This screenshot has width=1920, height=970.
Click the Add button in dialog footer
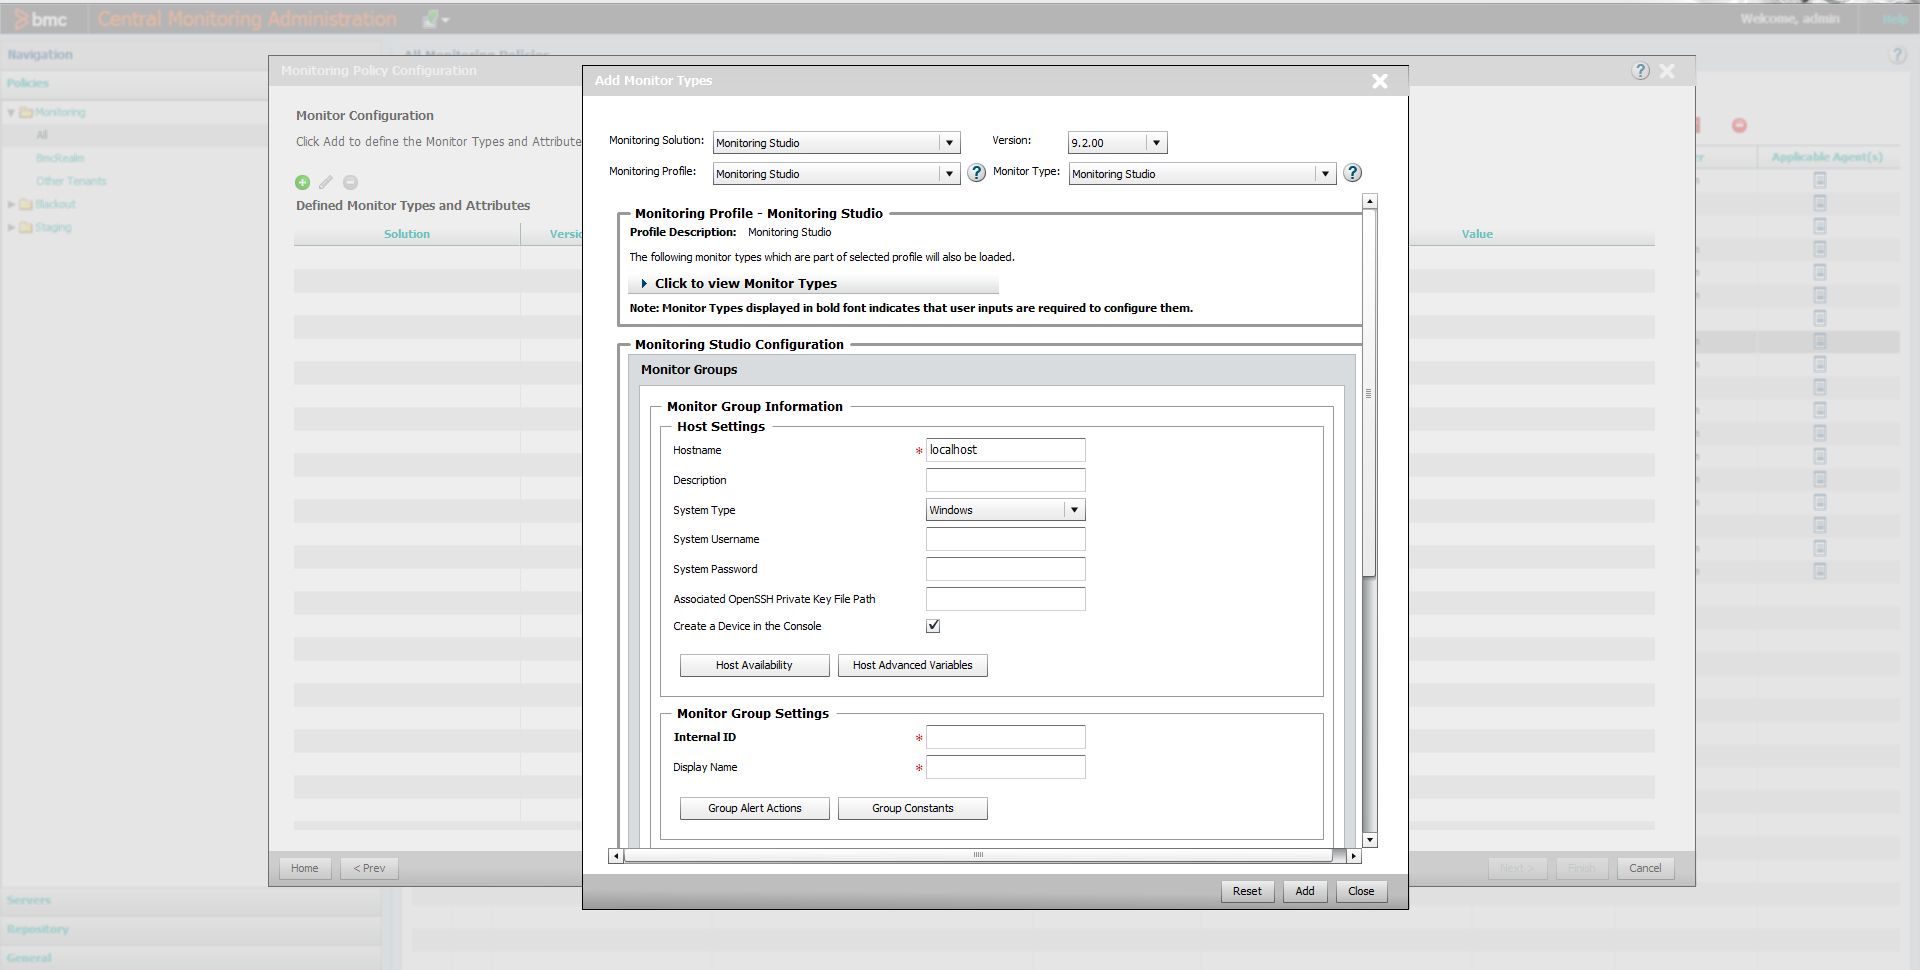coord(1305,891)
